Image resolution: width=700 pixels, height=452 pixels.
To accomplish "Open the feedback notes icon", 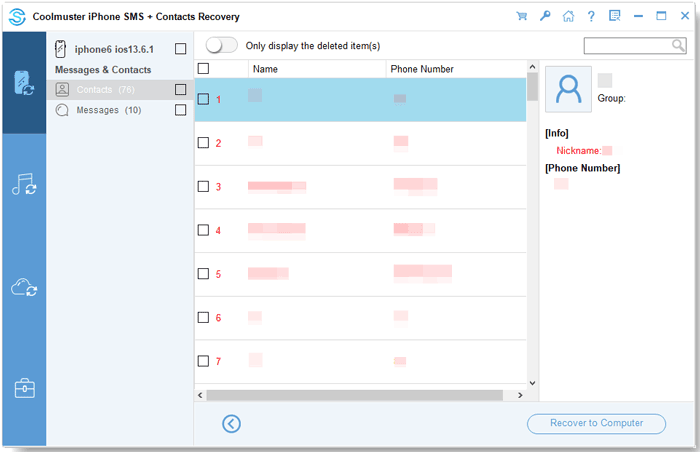I will (614, 16).
